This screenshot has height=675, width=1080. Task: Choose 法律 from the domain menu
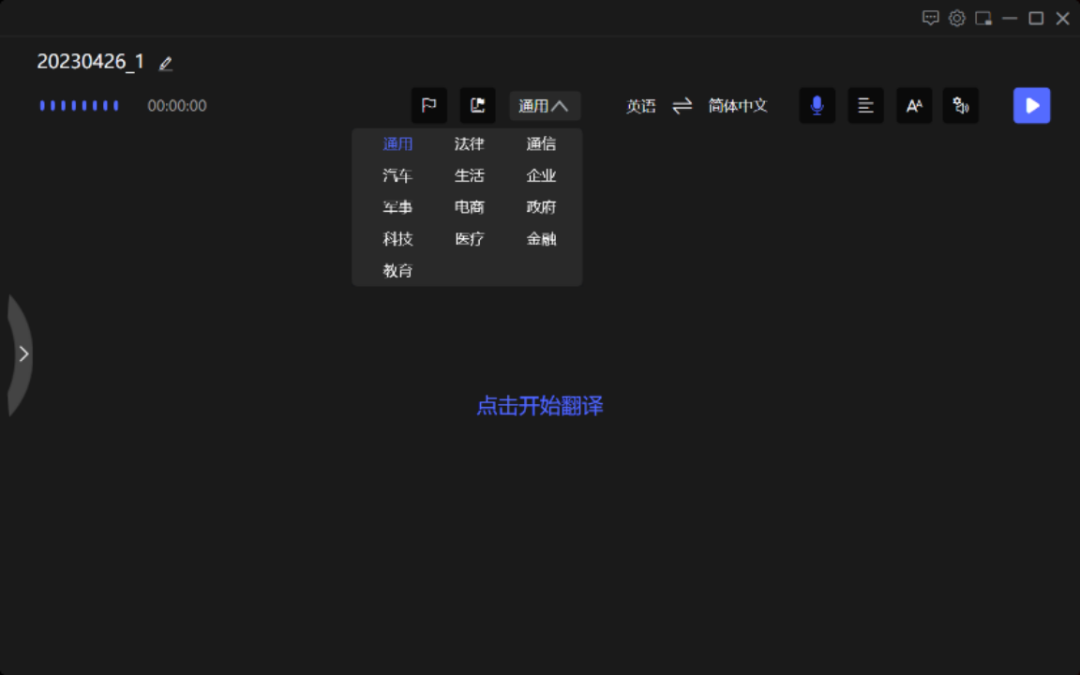(469, 143)
